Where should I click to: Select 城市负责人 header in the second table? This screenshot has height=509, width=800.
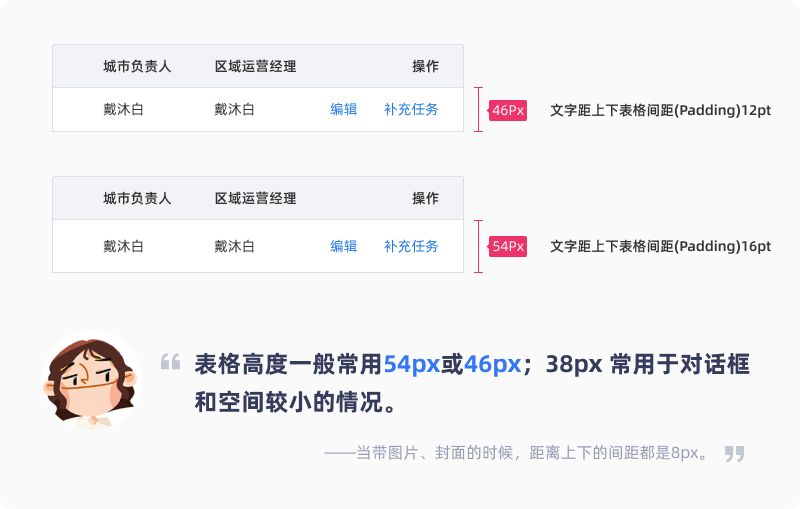coord(137,198)
